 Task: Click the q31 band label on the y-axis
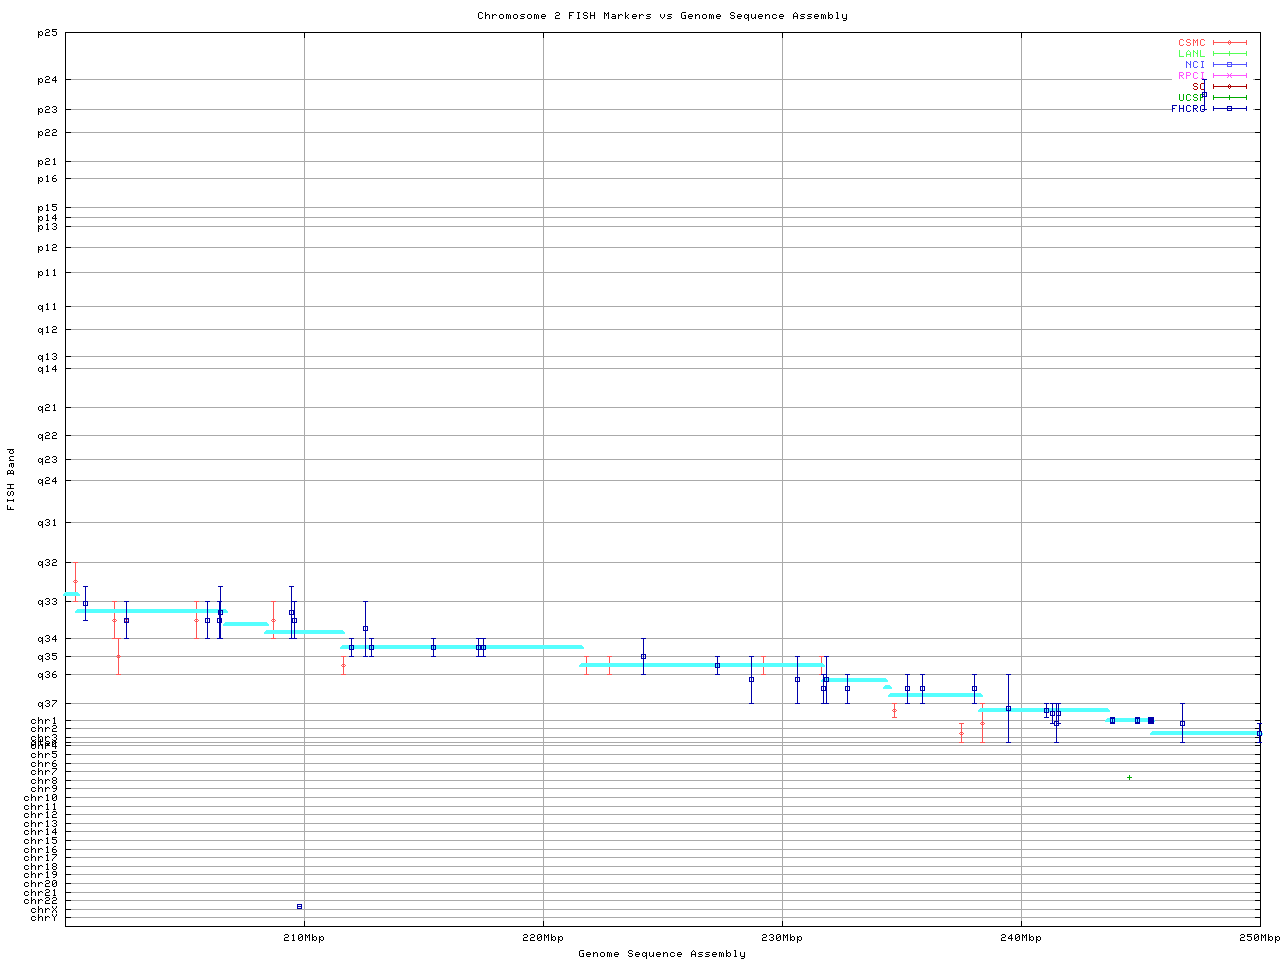[x=47, y=523]
